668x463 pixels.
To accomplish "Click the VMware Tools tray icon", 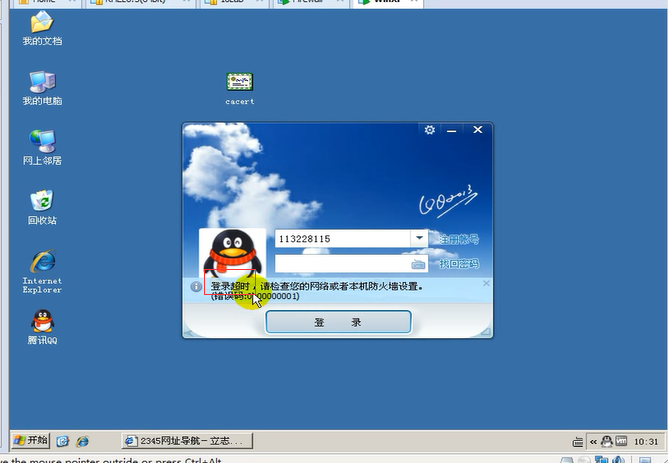I will 621,441.
